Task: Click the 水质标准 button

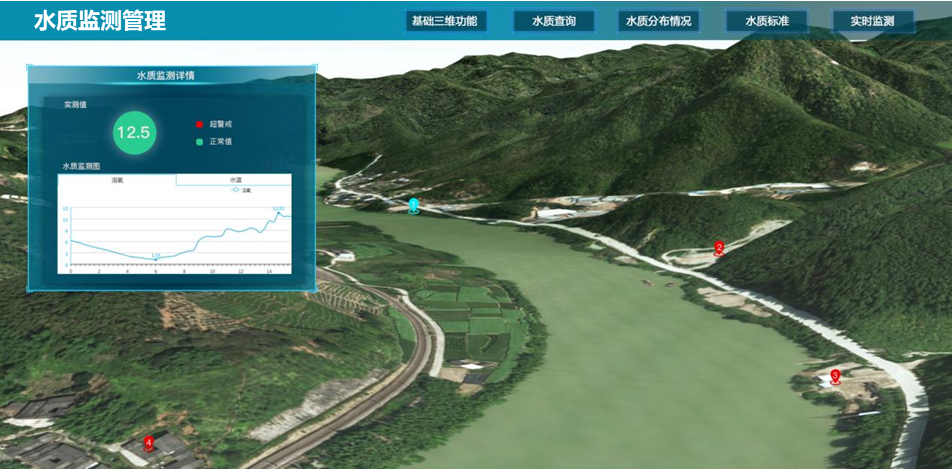Action: [767, 21]
